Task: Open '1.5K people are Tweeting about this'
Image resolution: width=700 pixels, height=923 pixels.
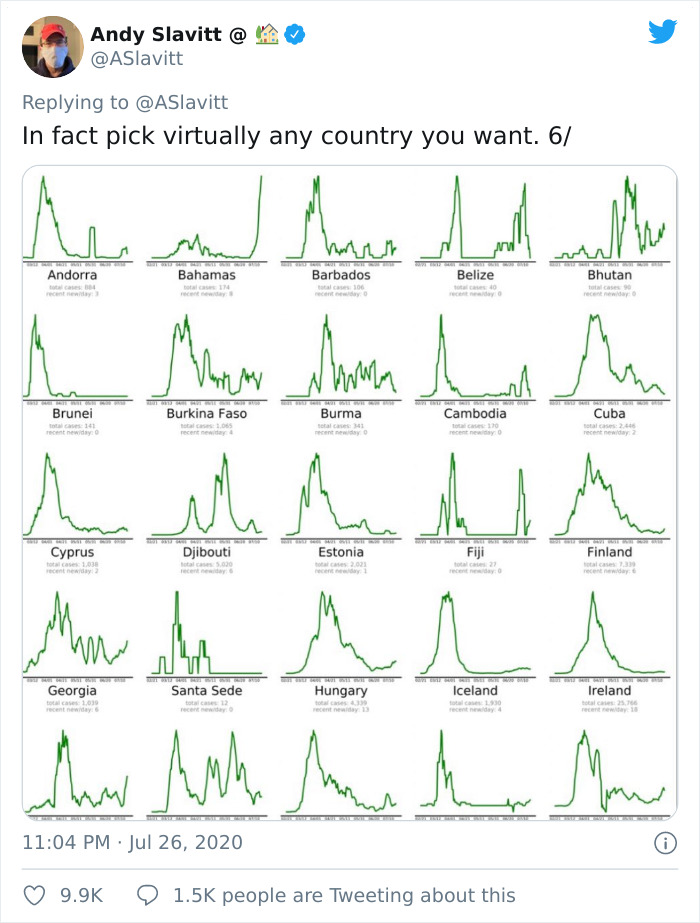Action: [x=344, y=895]
